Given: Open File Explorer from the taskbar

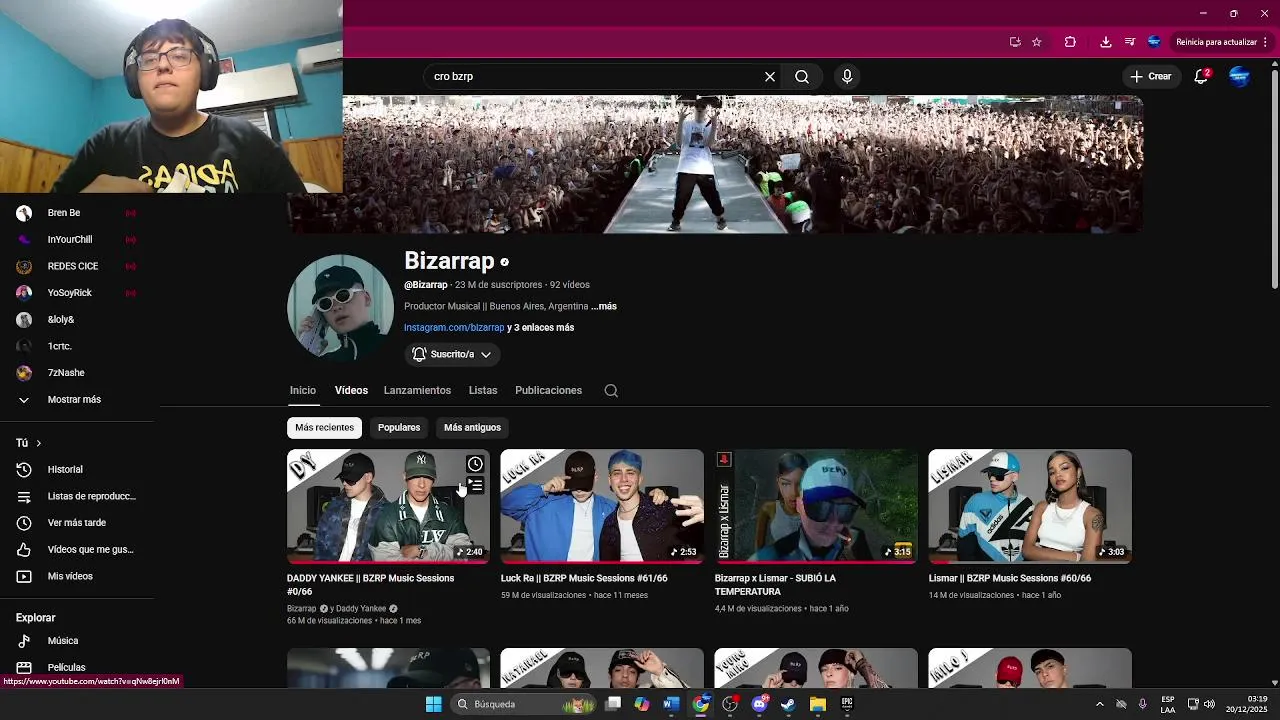Looking at the screenshot, I should [x=817, y=704].
